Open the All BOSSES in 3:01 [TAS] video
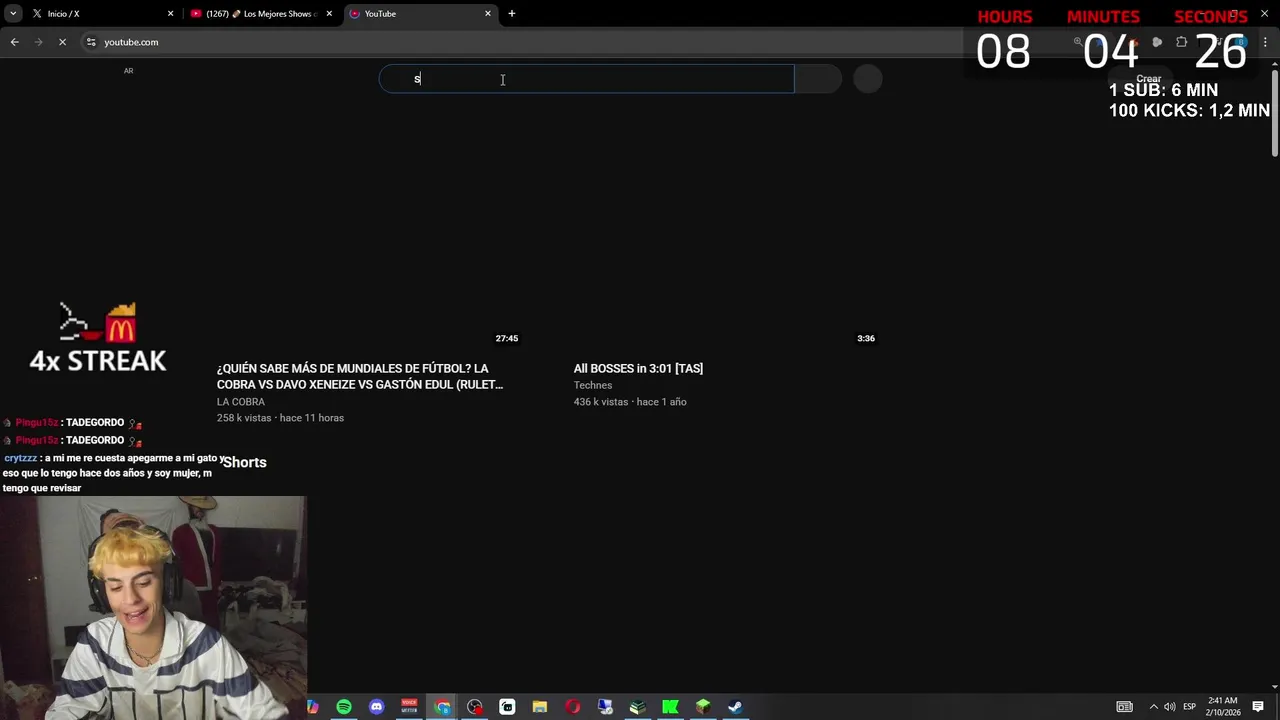1280x720 pixels. pyautogui.click(x=638, y=369)
